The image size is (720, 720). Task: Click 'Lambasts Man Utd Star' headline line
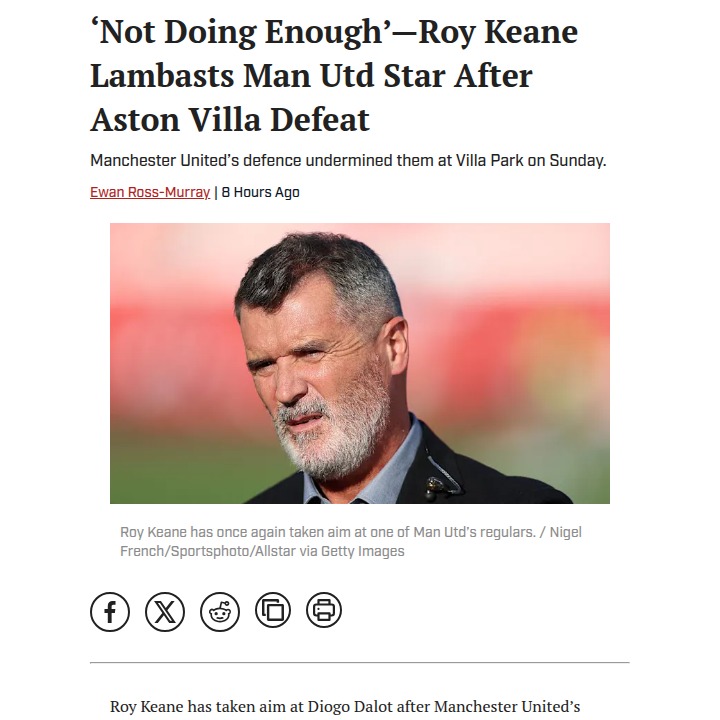pos(311,76)
